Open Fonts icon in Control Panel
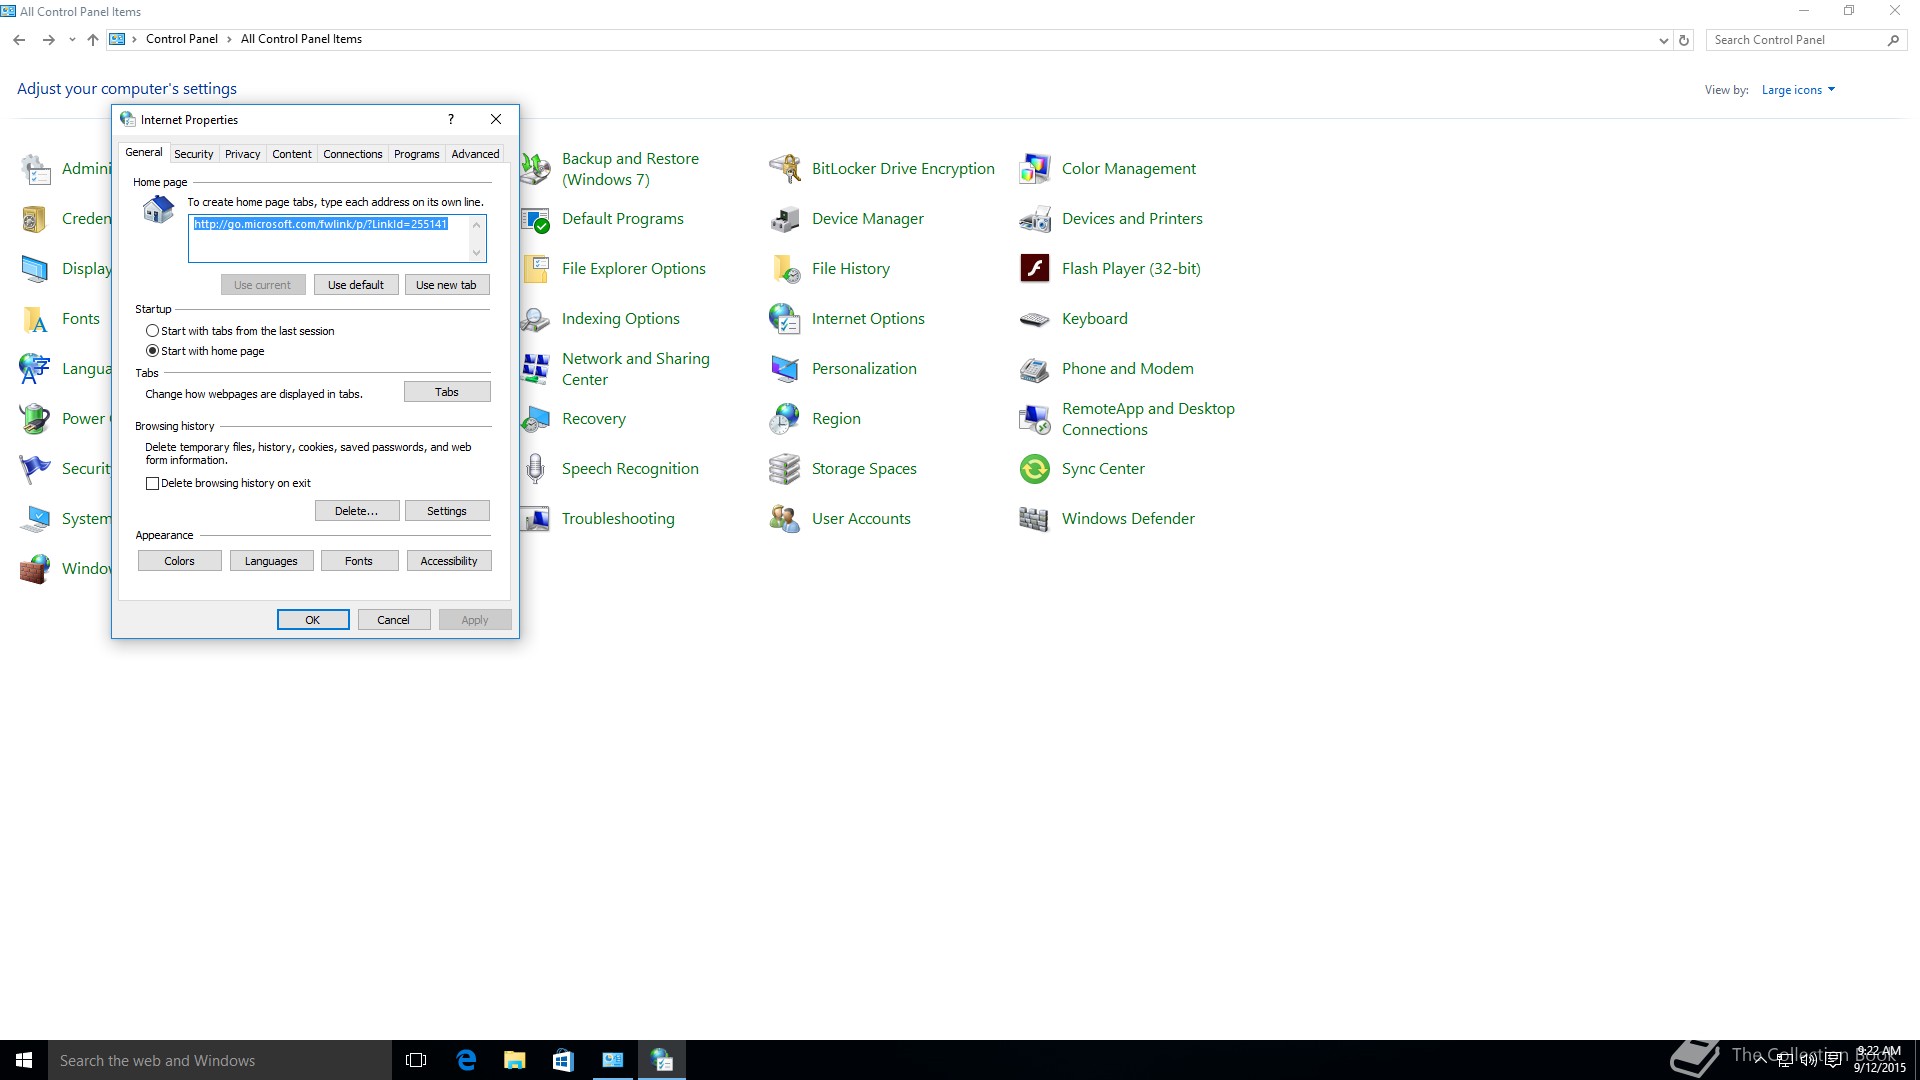 tap(35, 319)
